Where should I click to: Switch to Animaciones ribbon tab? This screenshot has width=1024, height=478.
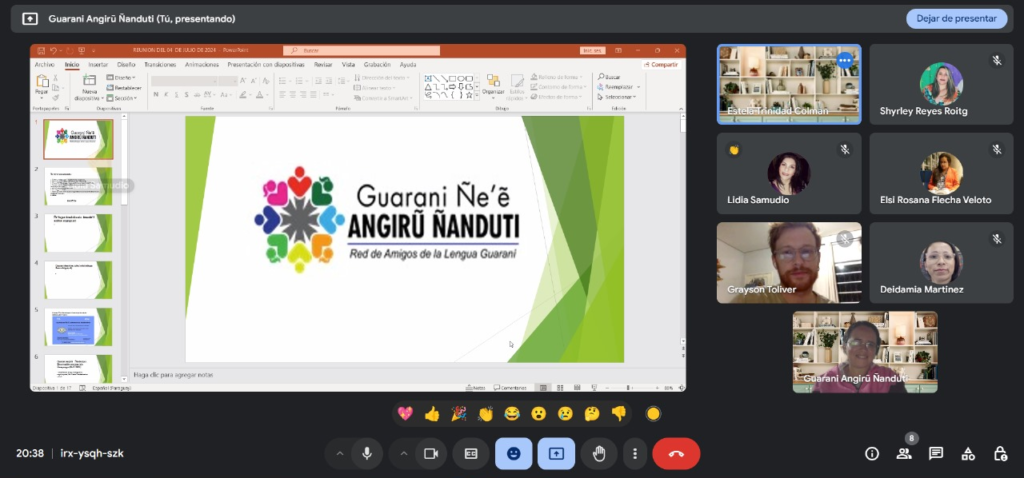point(202,65)
